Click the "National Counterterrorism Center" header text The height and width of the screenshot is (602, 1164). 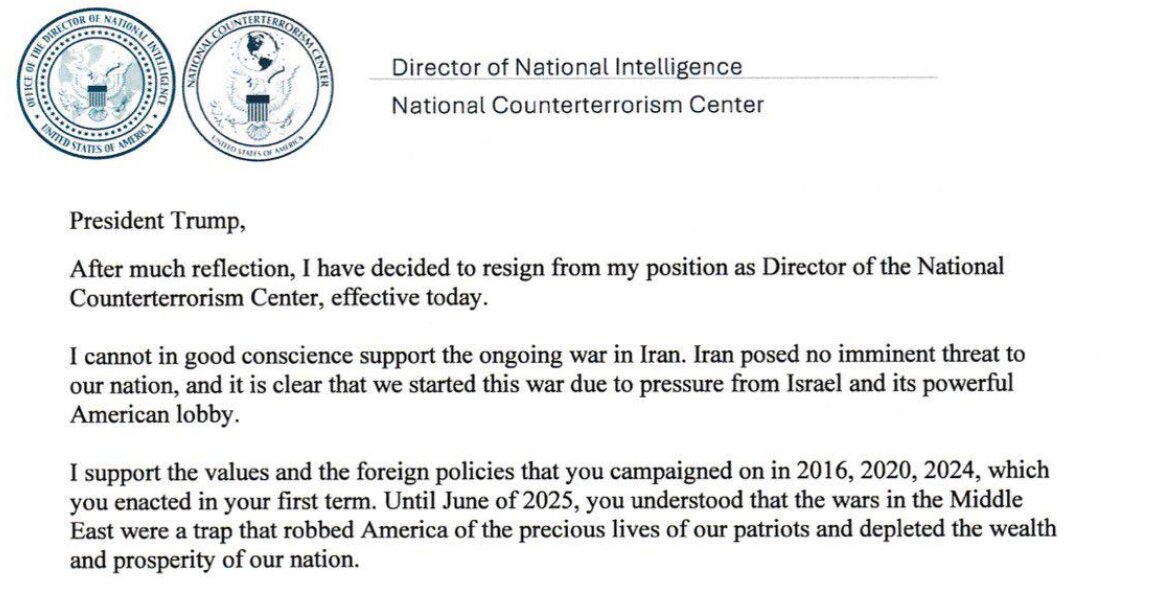577,104
